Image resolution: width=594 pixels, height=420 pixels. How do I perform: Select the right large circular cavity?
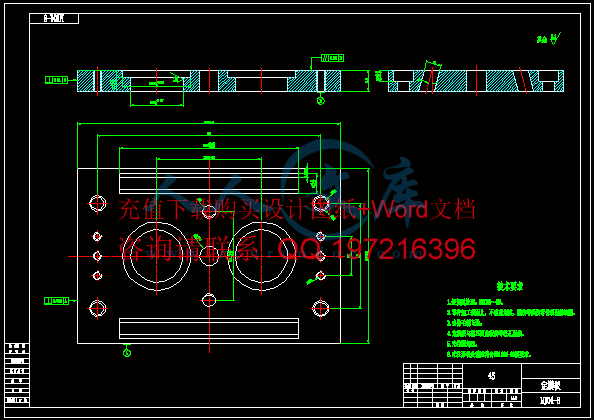click(x=261, y=256)
